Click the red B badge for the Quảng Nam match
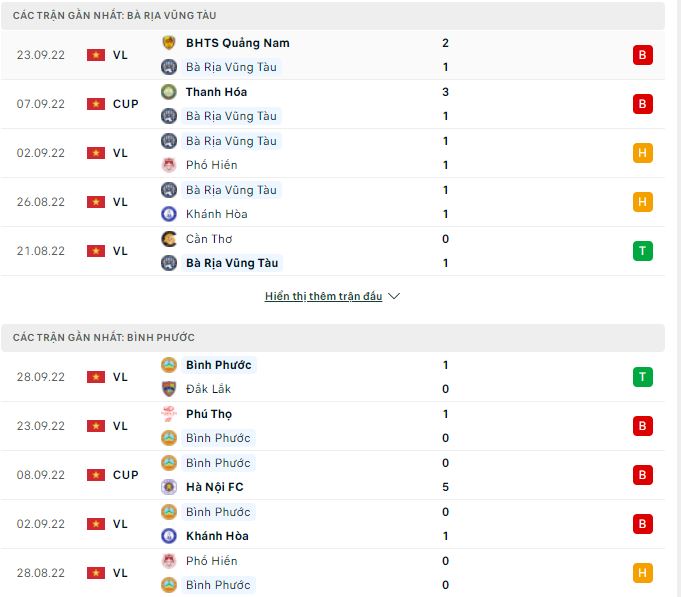 click(642, 55)
